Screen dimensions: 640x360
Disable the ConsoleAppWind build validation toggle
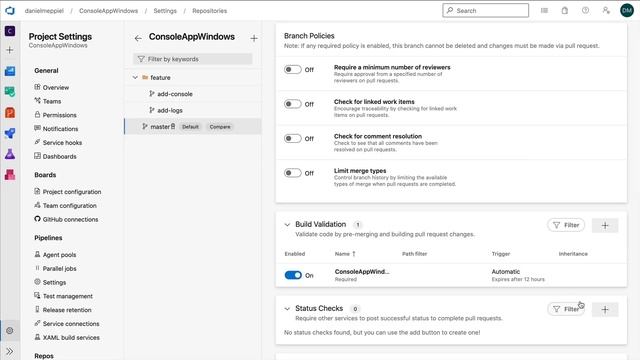coord(293,275)
